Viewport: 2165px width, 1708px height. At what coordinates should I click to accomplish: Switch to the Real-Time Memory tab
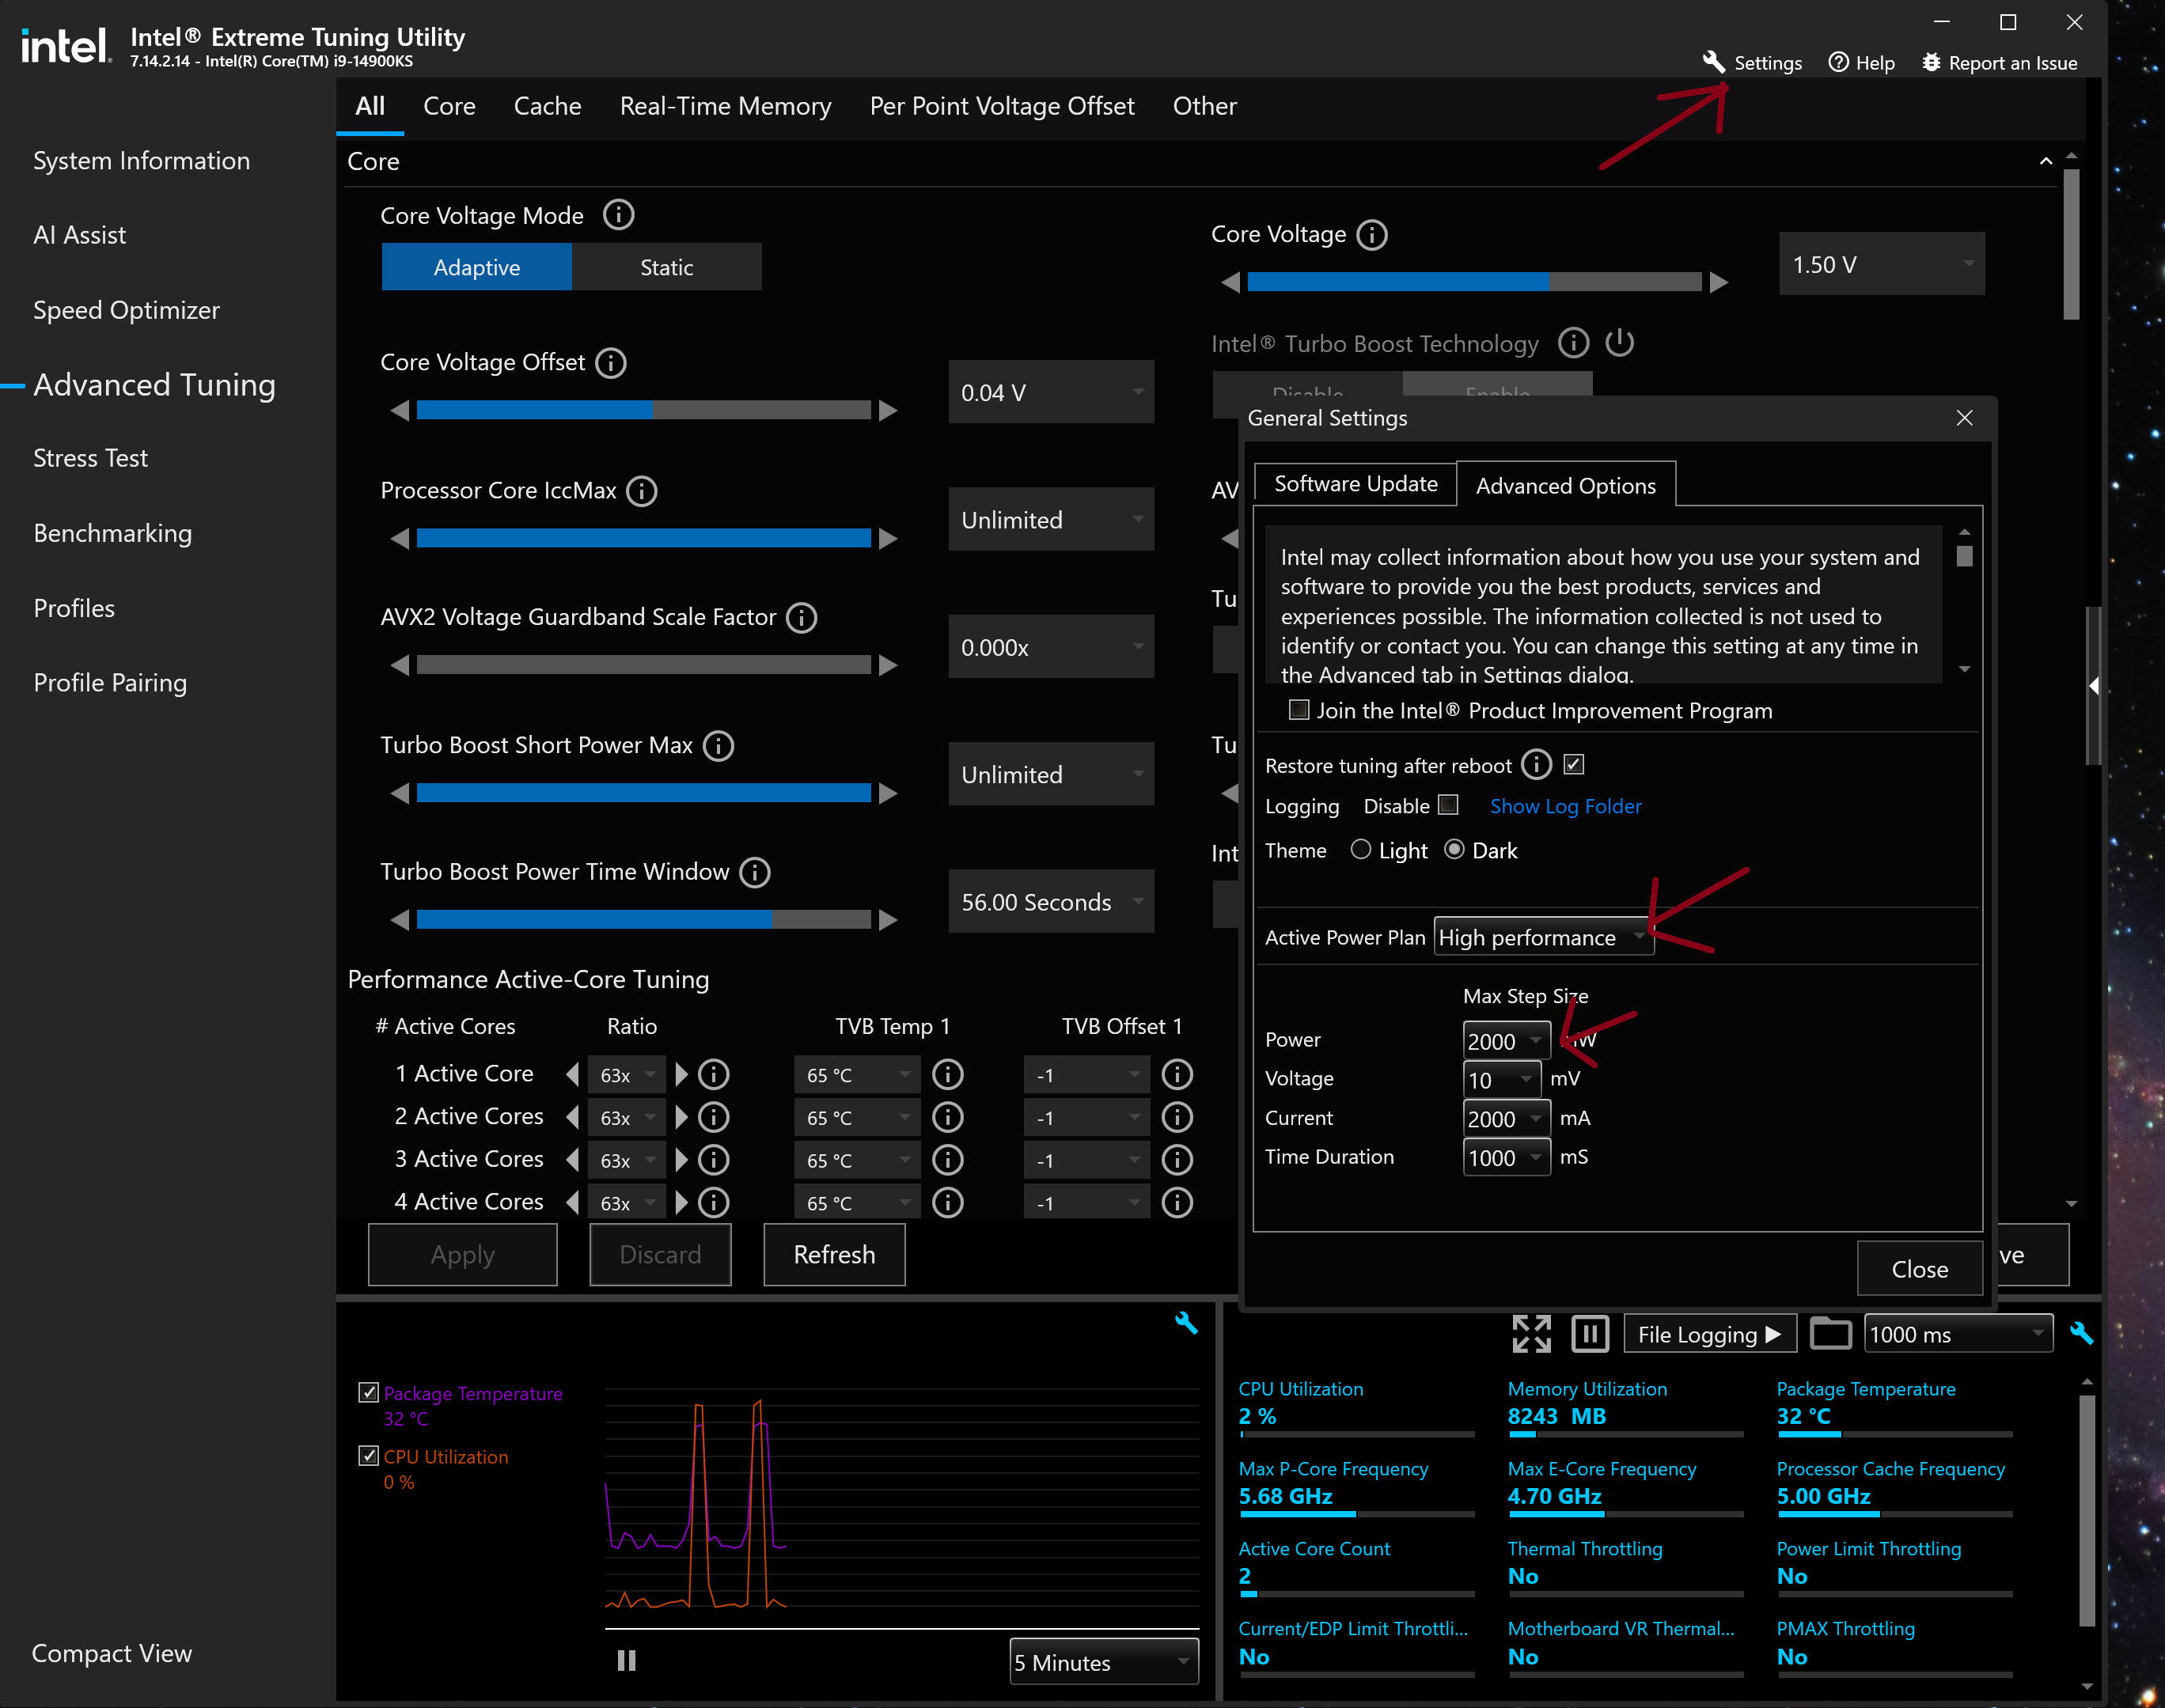pyautogui.click(x=725, y=106)
